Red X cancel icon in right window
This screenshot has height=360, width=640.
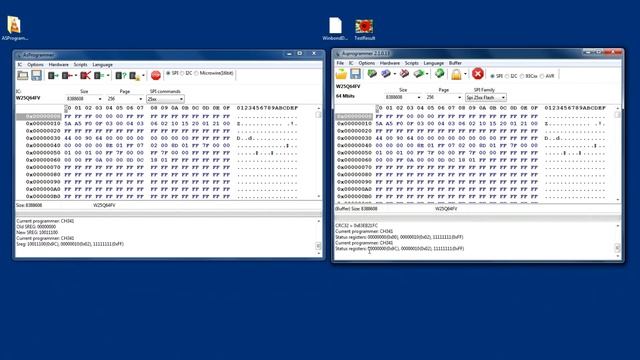point(478,73)
